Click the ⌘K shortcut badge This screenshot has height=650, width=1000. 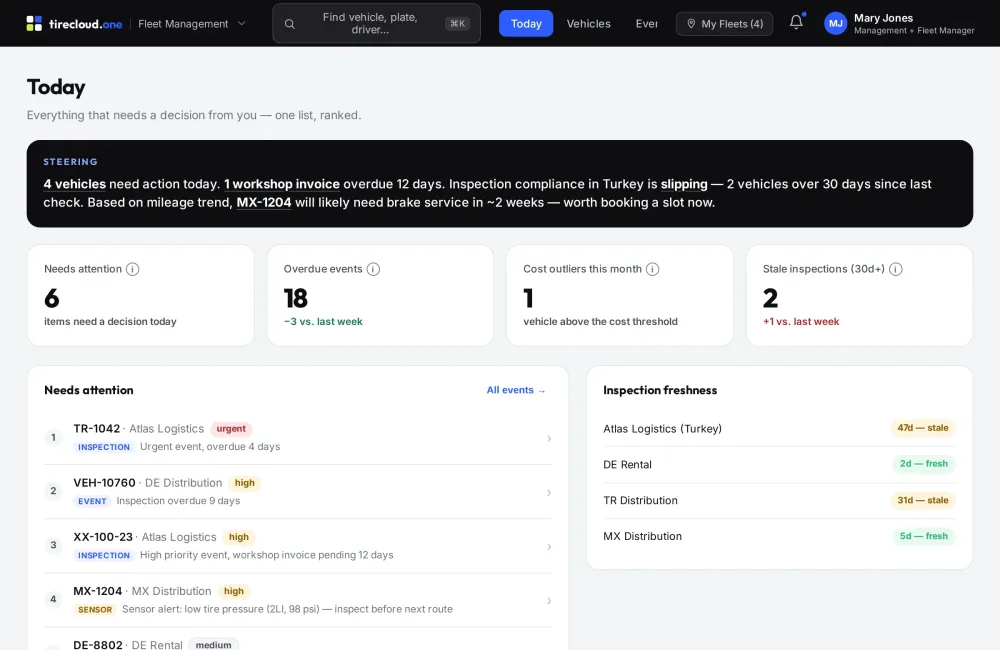pyautogui.click(x=457, y=24)
